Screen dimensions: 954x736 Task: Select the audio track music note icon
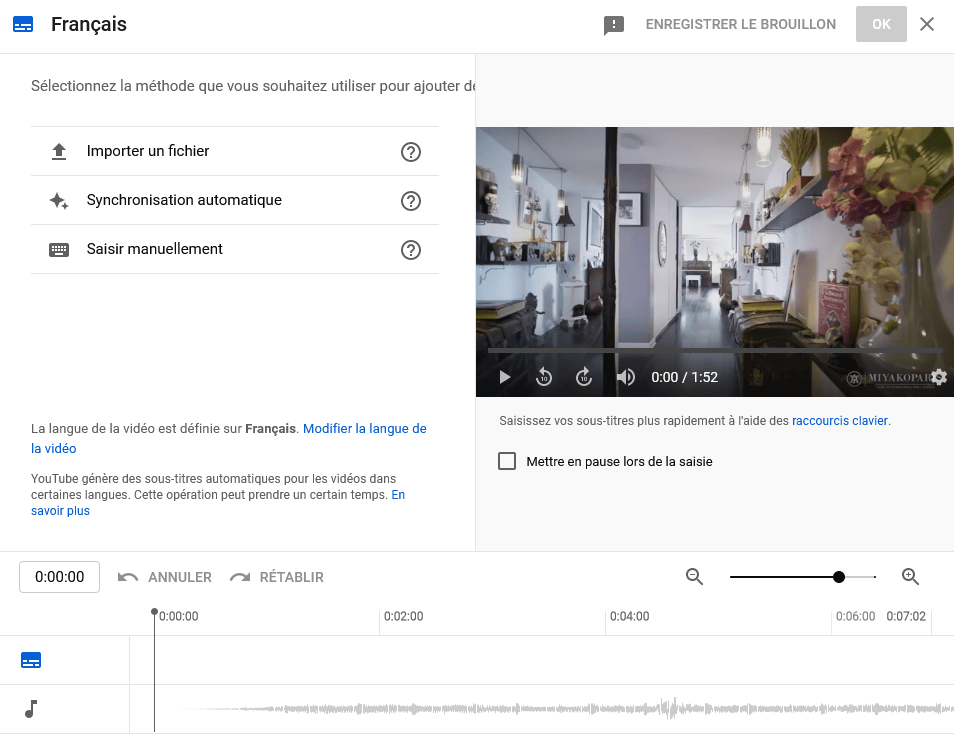(x=30, y=709)
